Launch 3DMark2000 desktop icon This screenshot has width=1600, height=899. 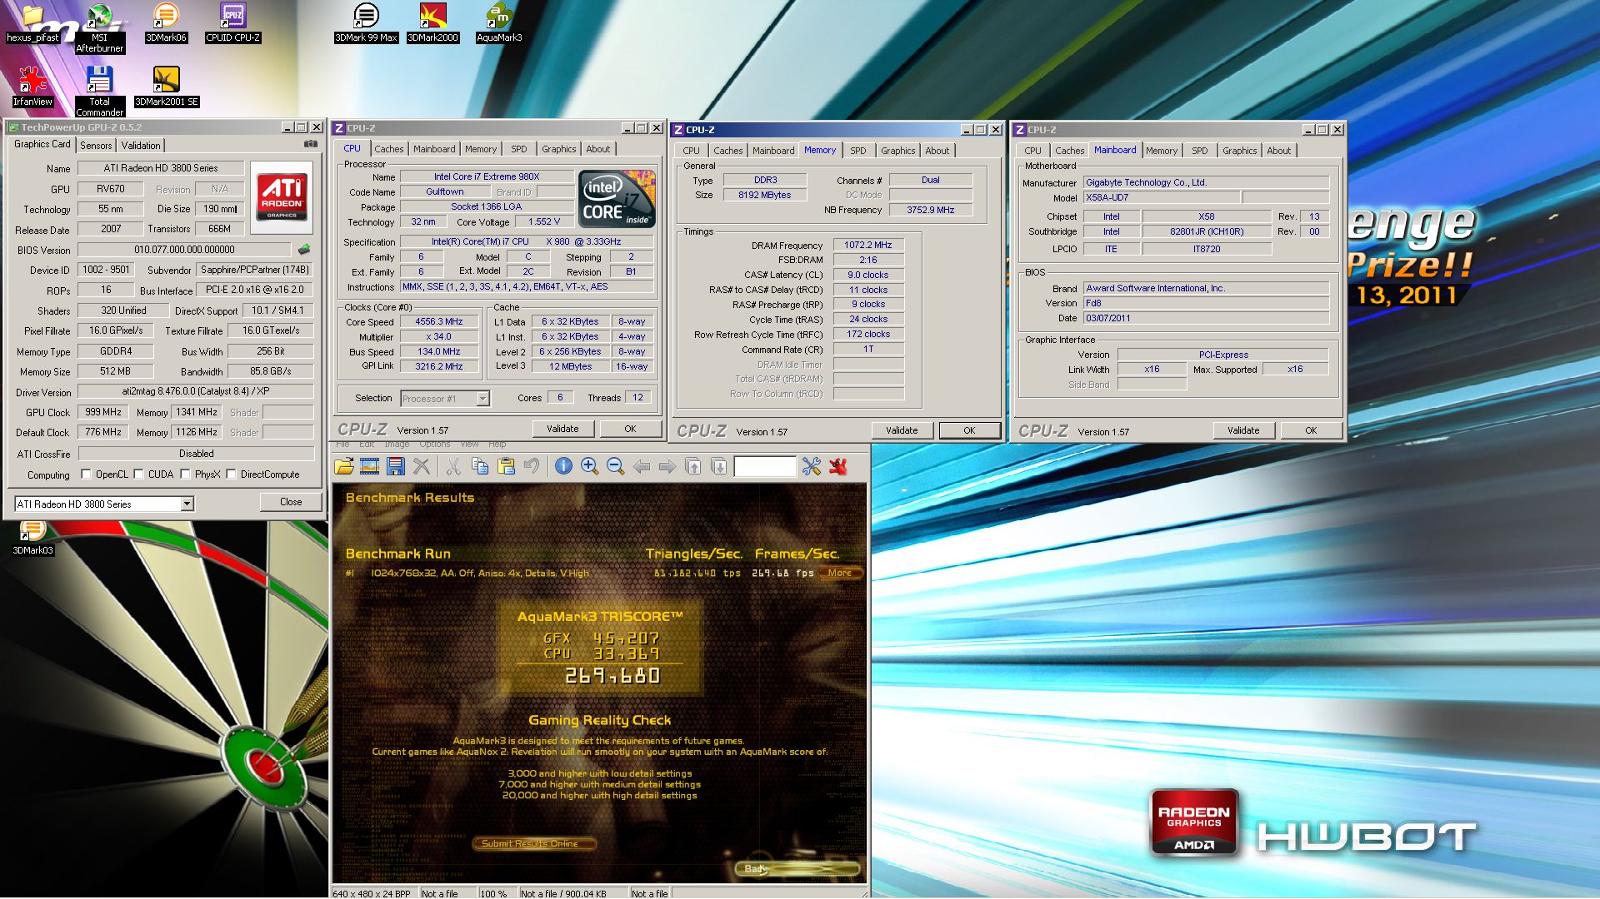click(432, 24)
